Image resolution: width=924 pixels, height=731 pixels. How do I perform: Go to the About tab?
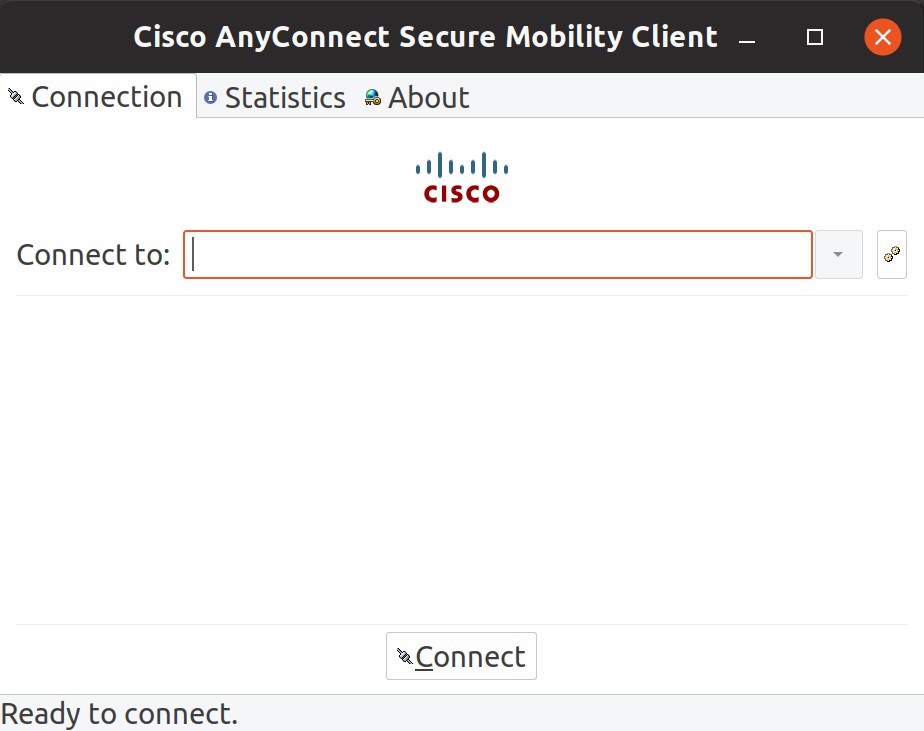pyautogui.click(x=428, y=97)
